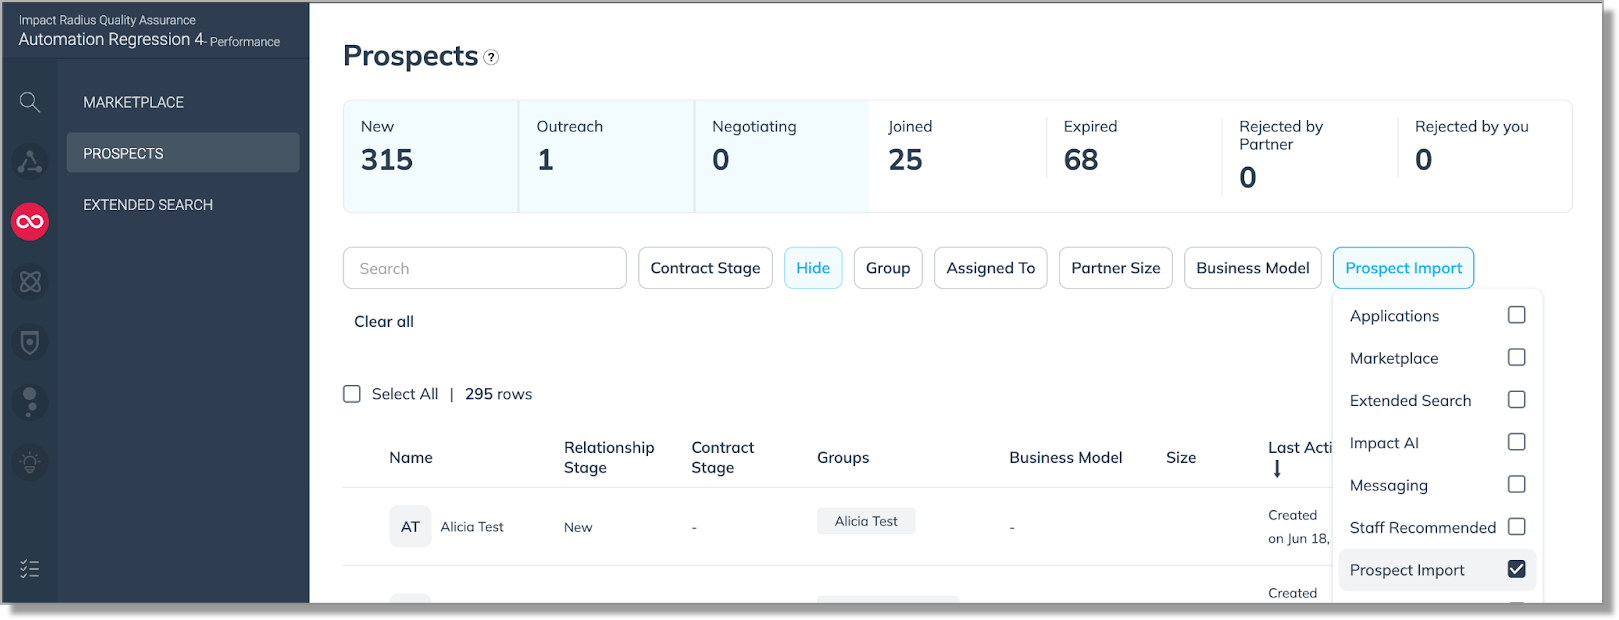Expand the Partner Size filter
1619x620 pixels.
(1115, 268)
